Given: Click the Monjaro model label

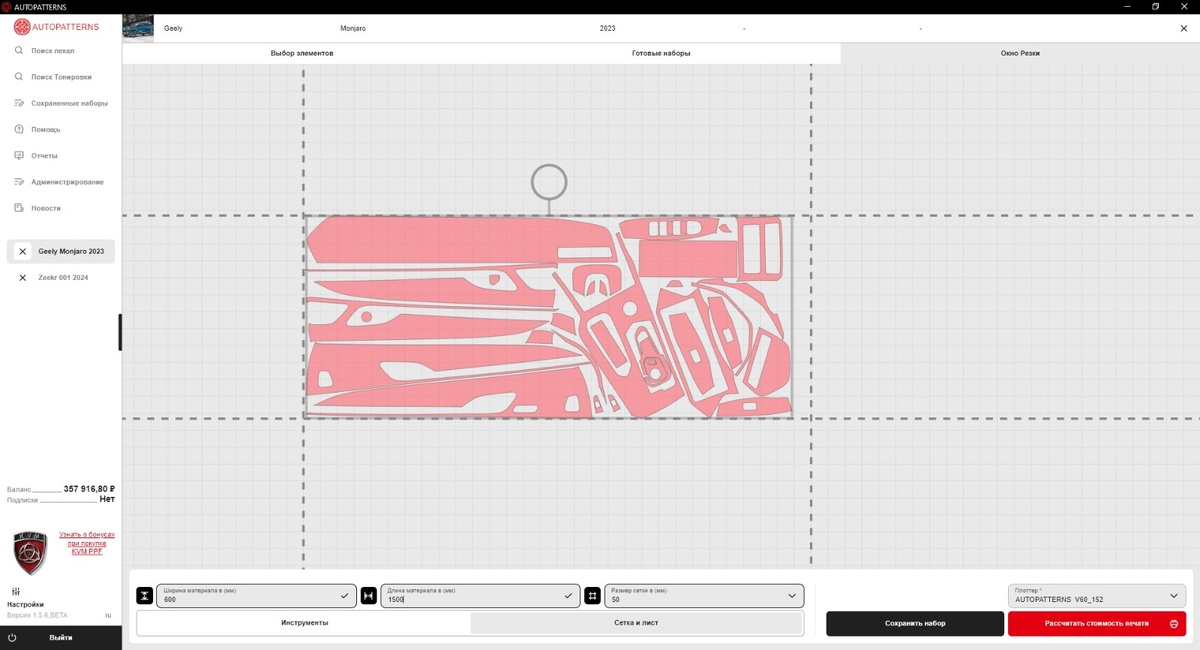Looking at the screenshot, I should 353,29.
